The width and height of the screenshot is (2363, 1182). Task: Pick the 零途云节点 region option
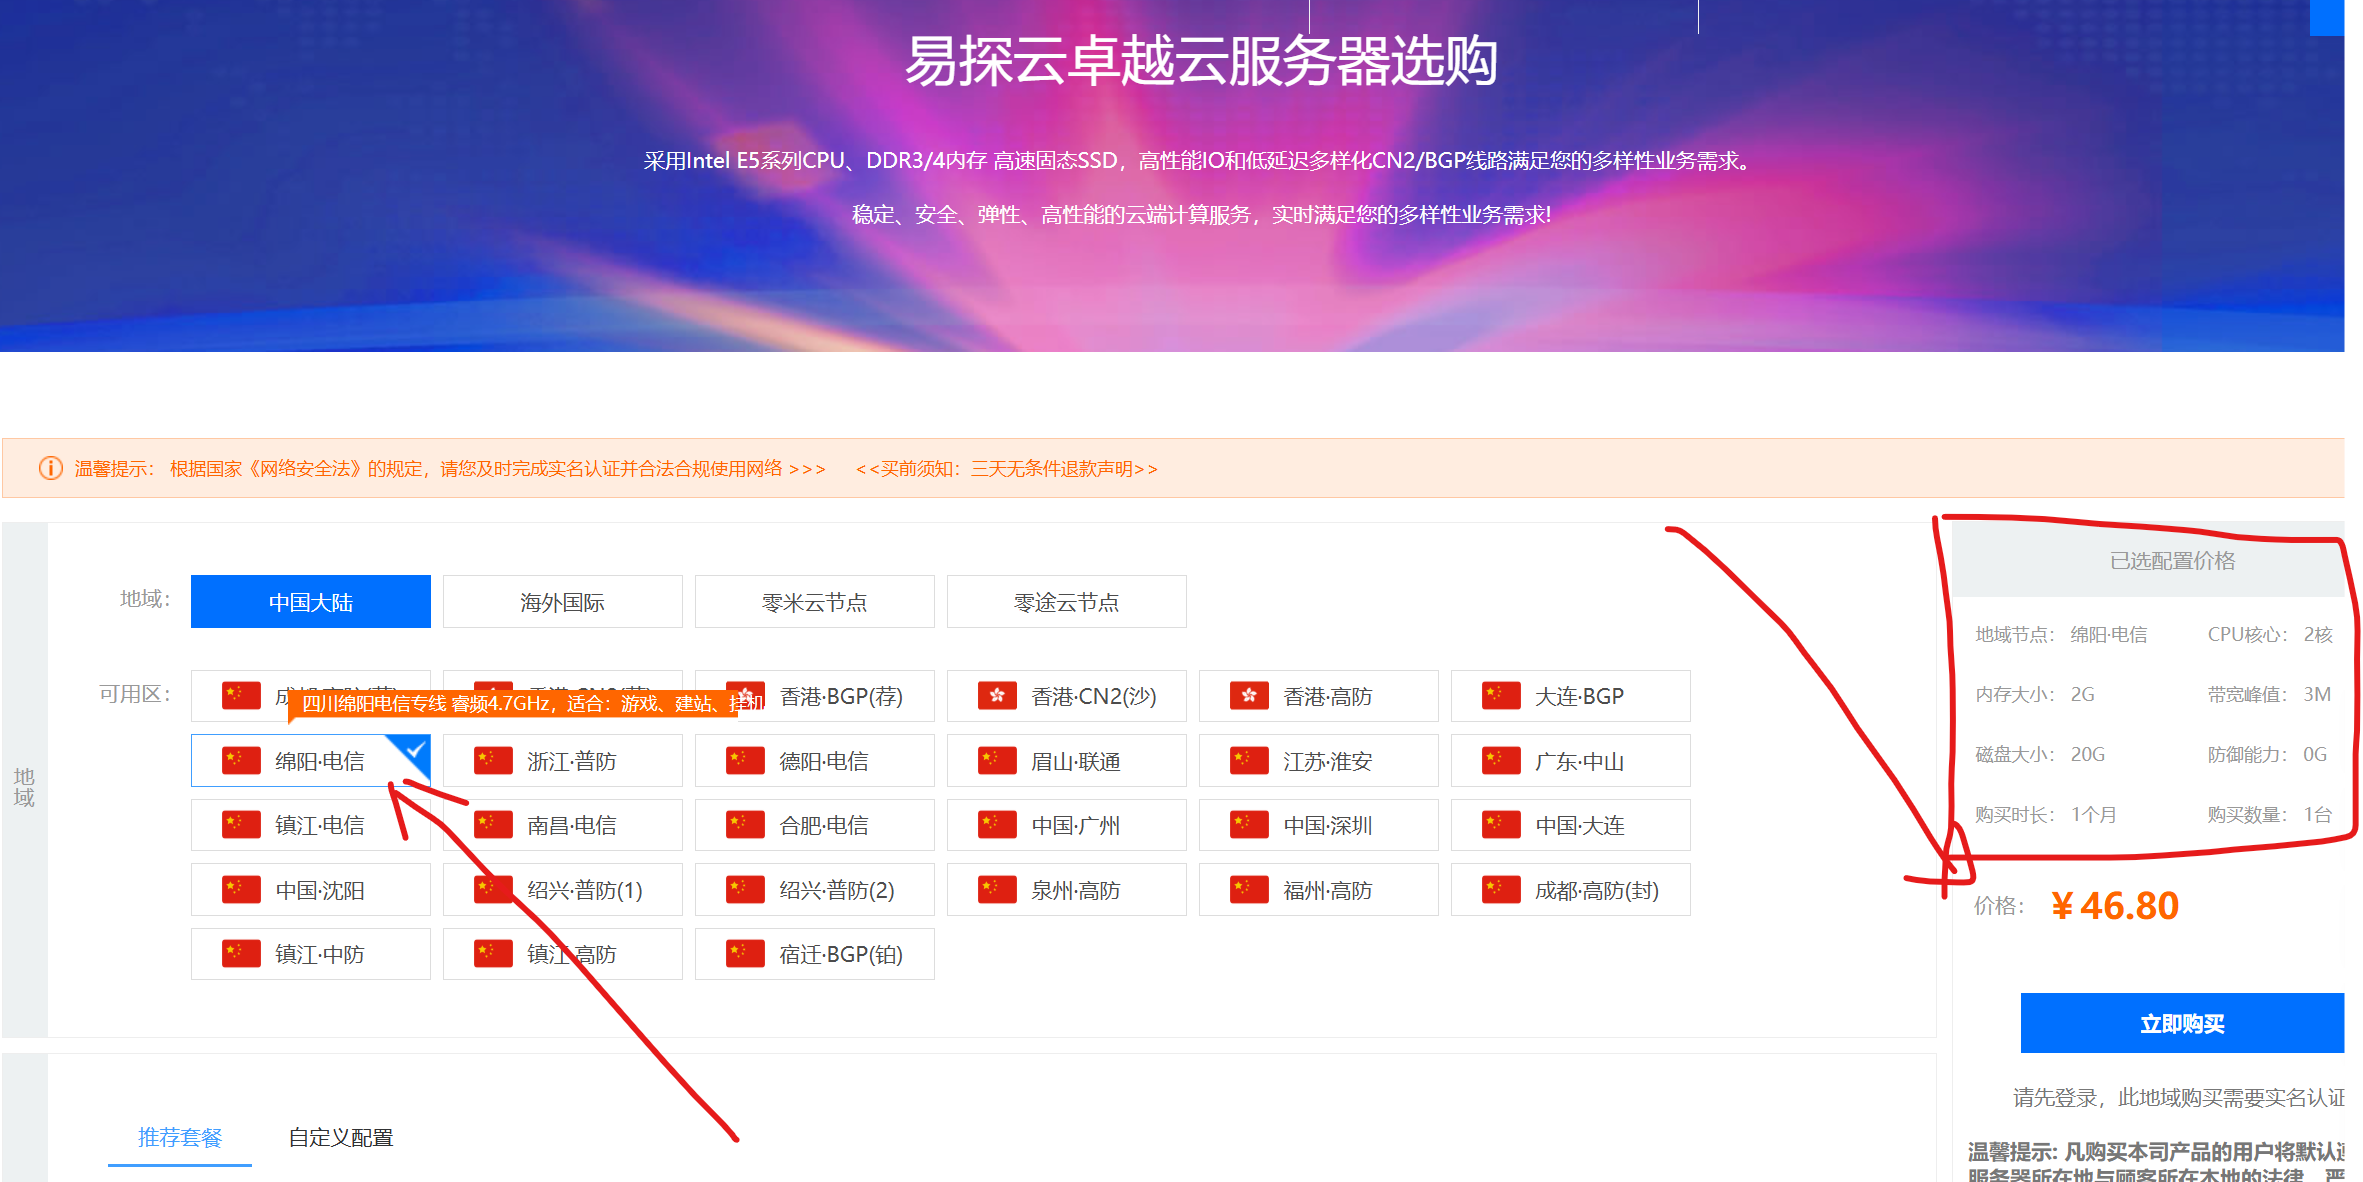click(1066, 602)
